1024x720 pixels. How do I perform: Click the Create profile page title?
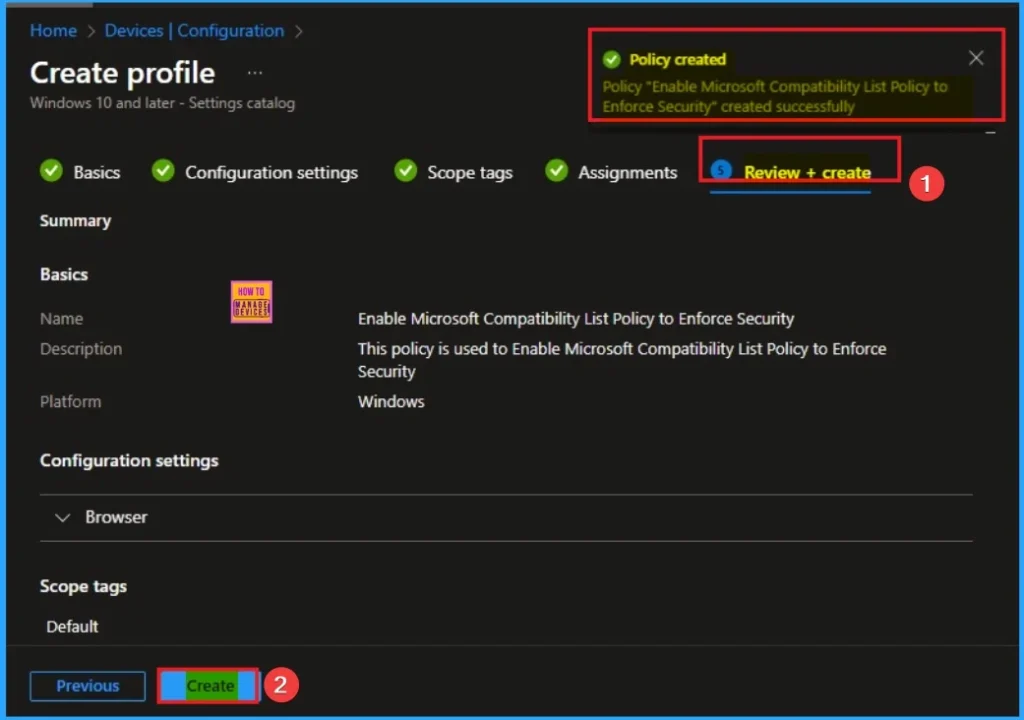[122, 73]
